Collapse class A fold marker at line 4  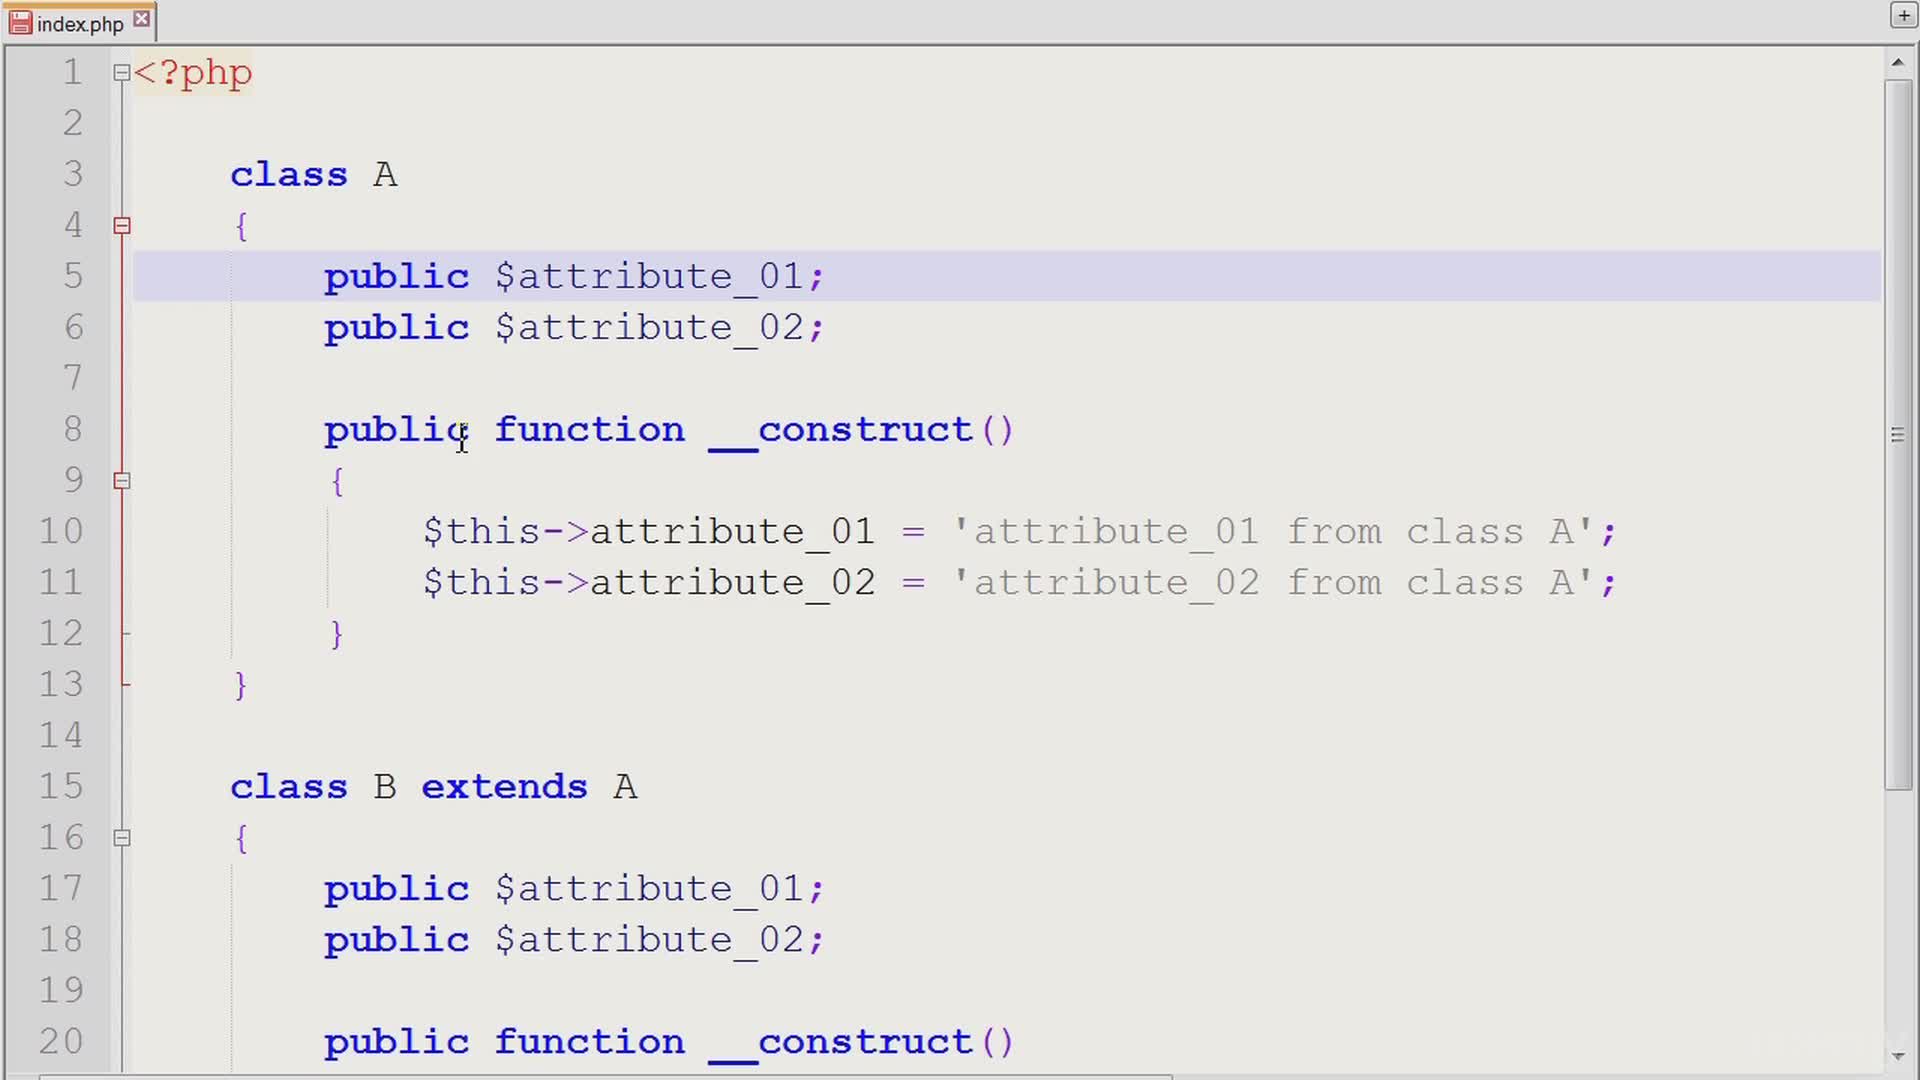pos(121,226)
